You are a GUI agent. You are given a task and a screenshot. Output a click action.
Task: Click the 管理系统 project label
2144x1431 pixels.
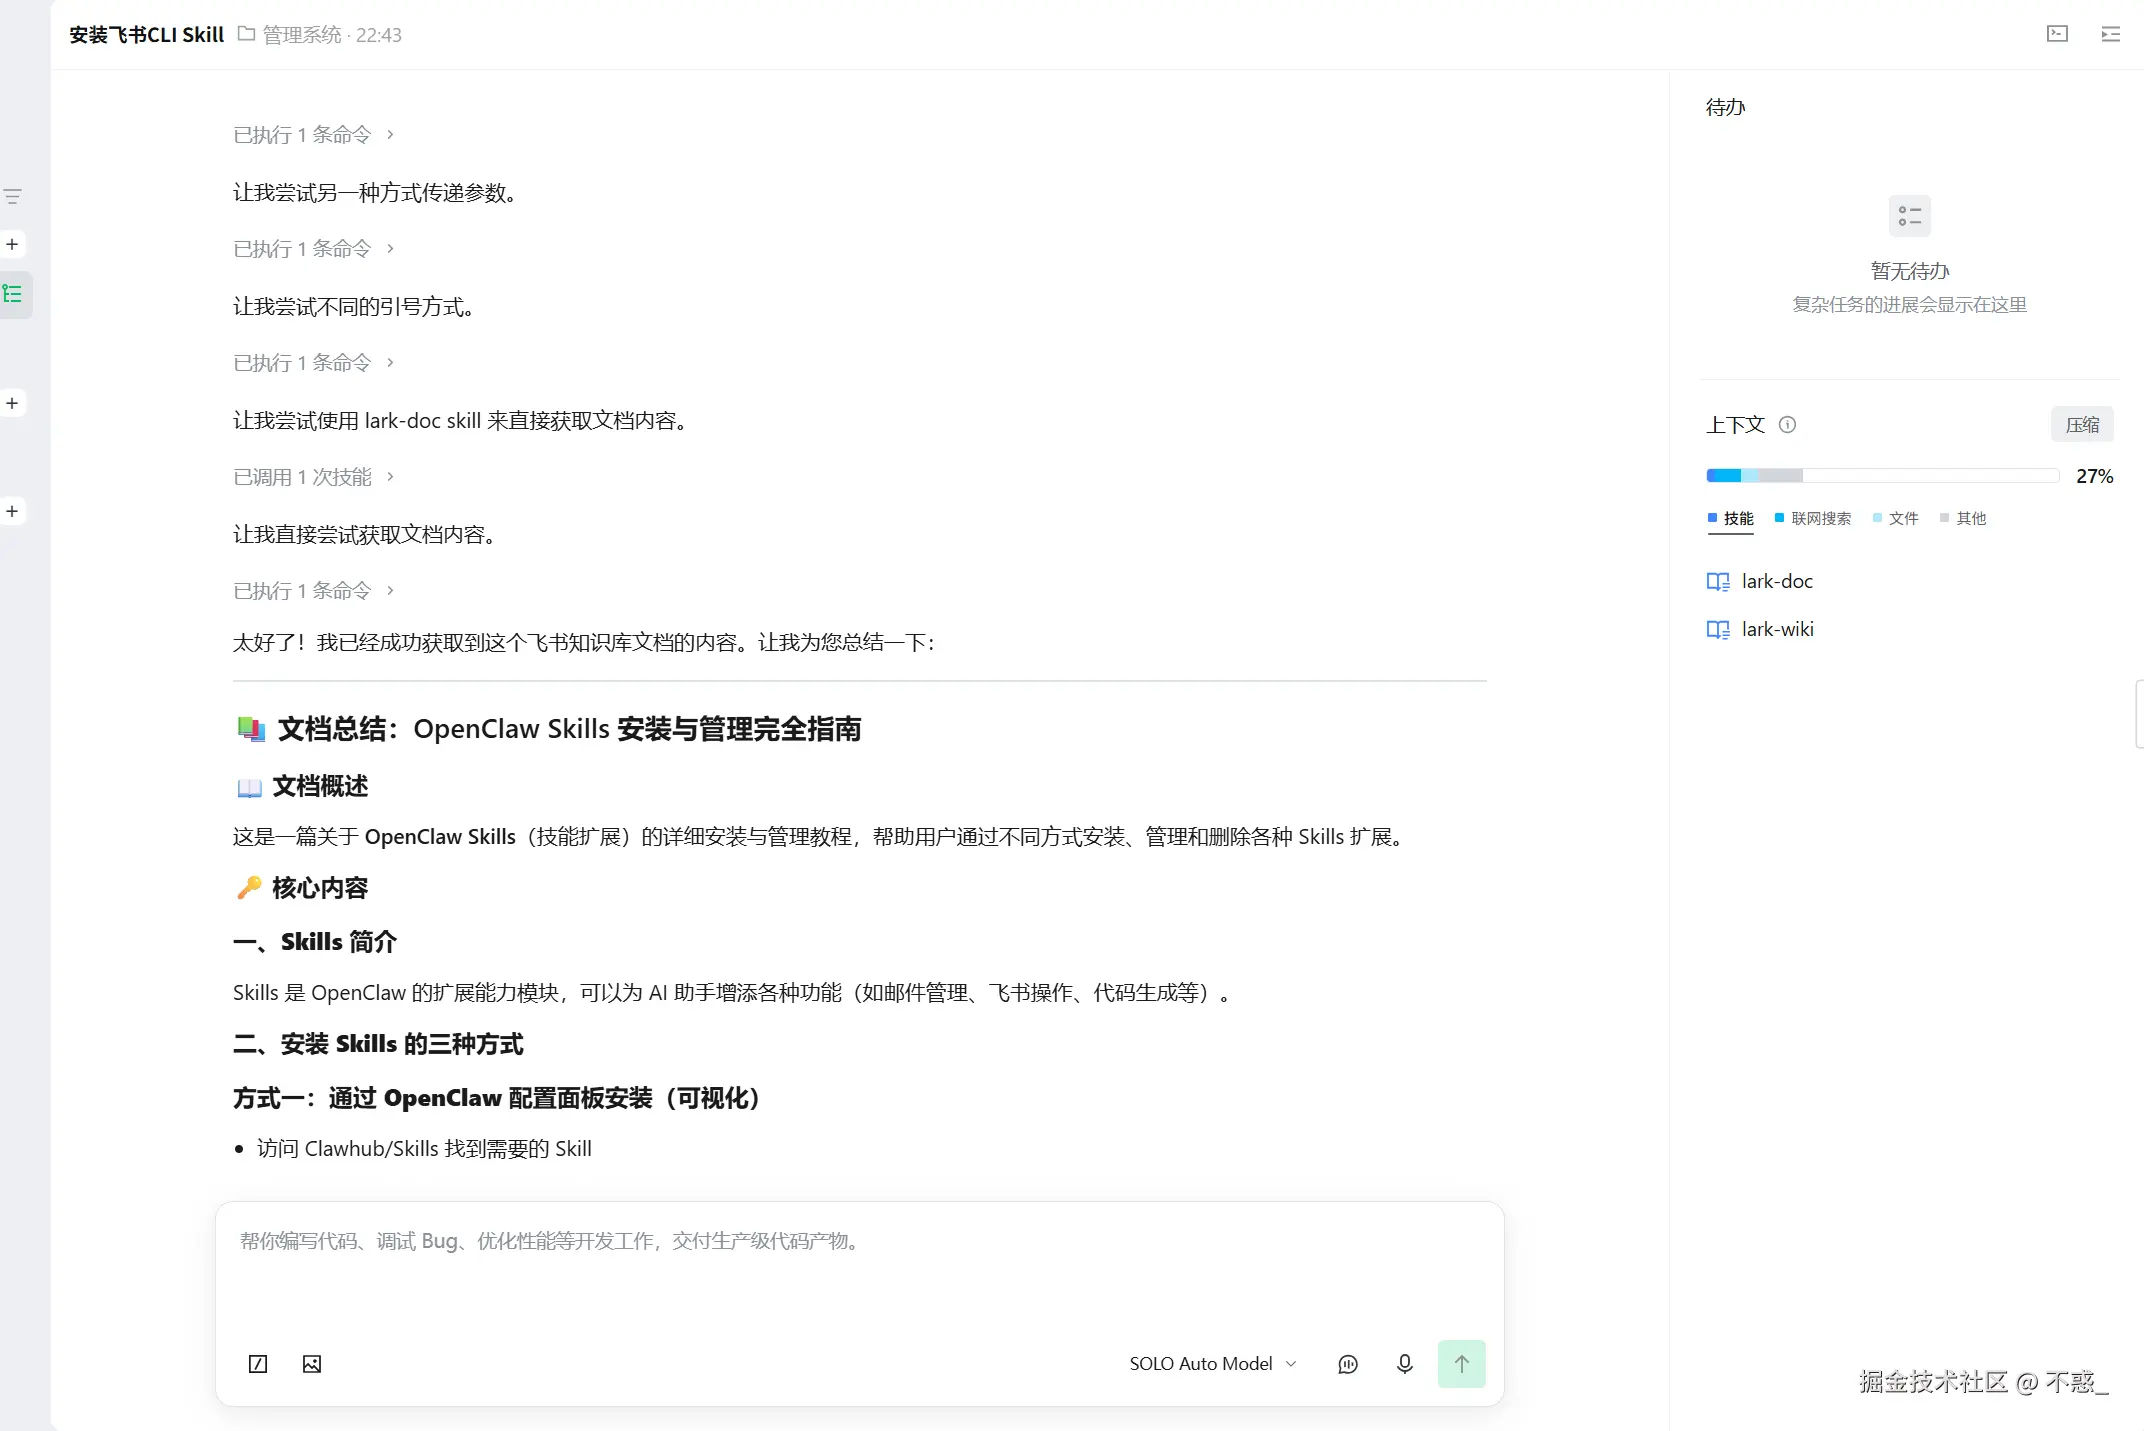302,35
